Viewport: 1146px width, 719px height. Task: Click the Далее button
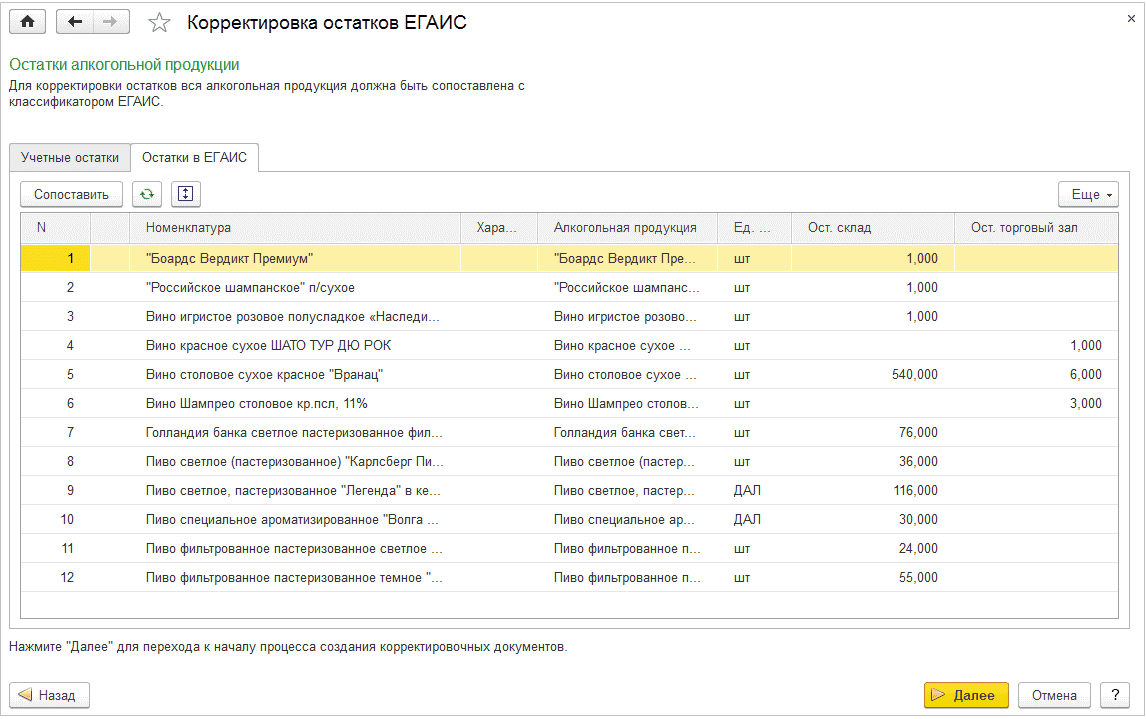[x=965, y=695]
